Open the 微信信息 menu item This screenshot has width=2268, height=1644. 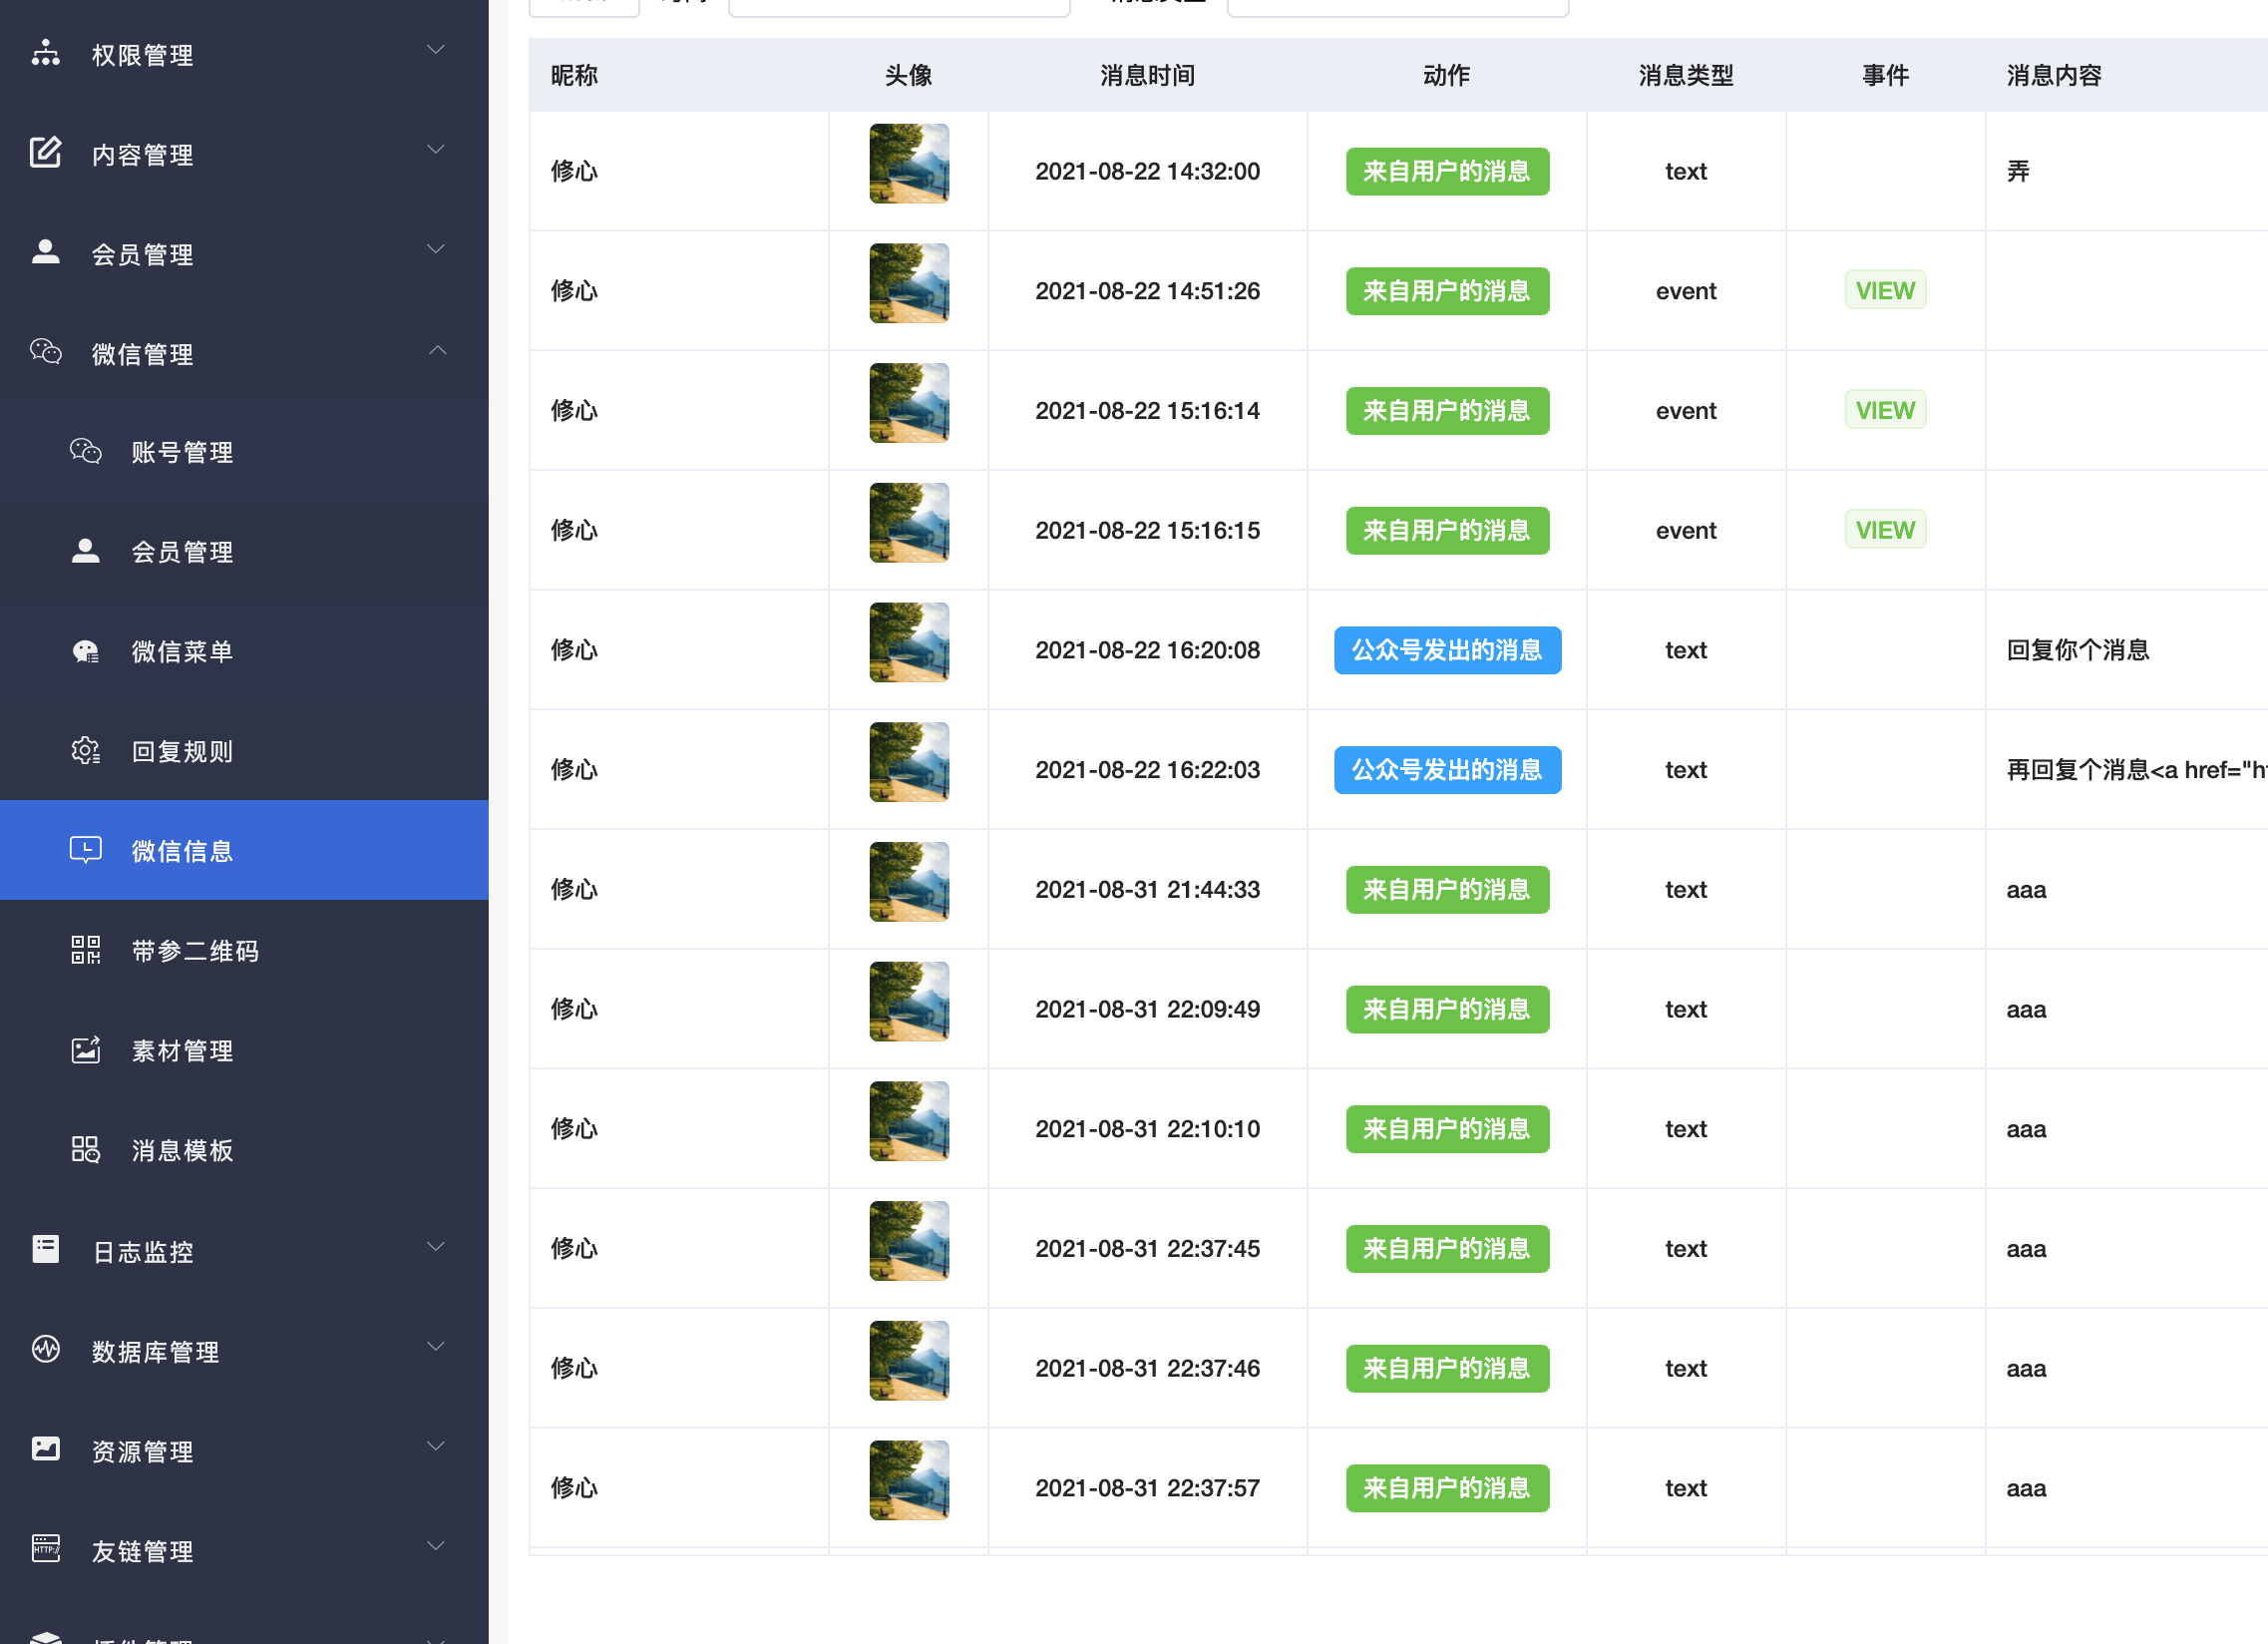182,851
